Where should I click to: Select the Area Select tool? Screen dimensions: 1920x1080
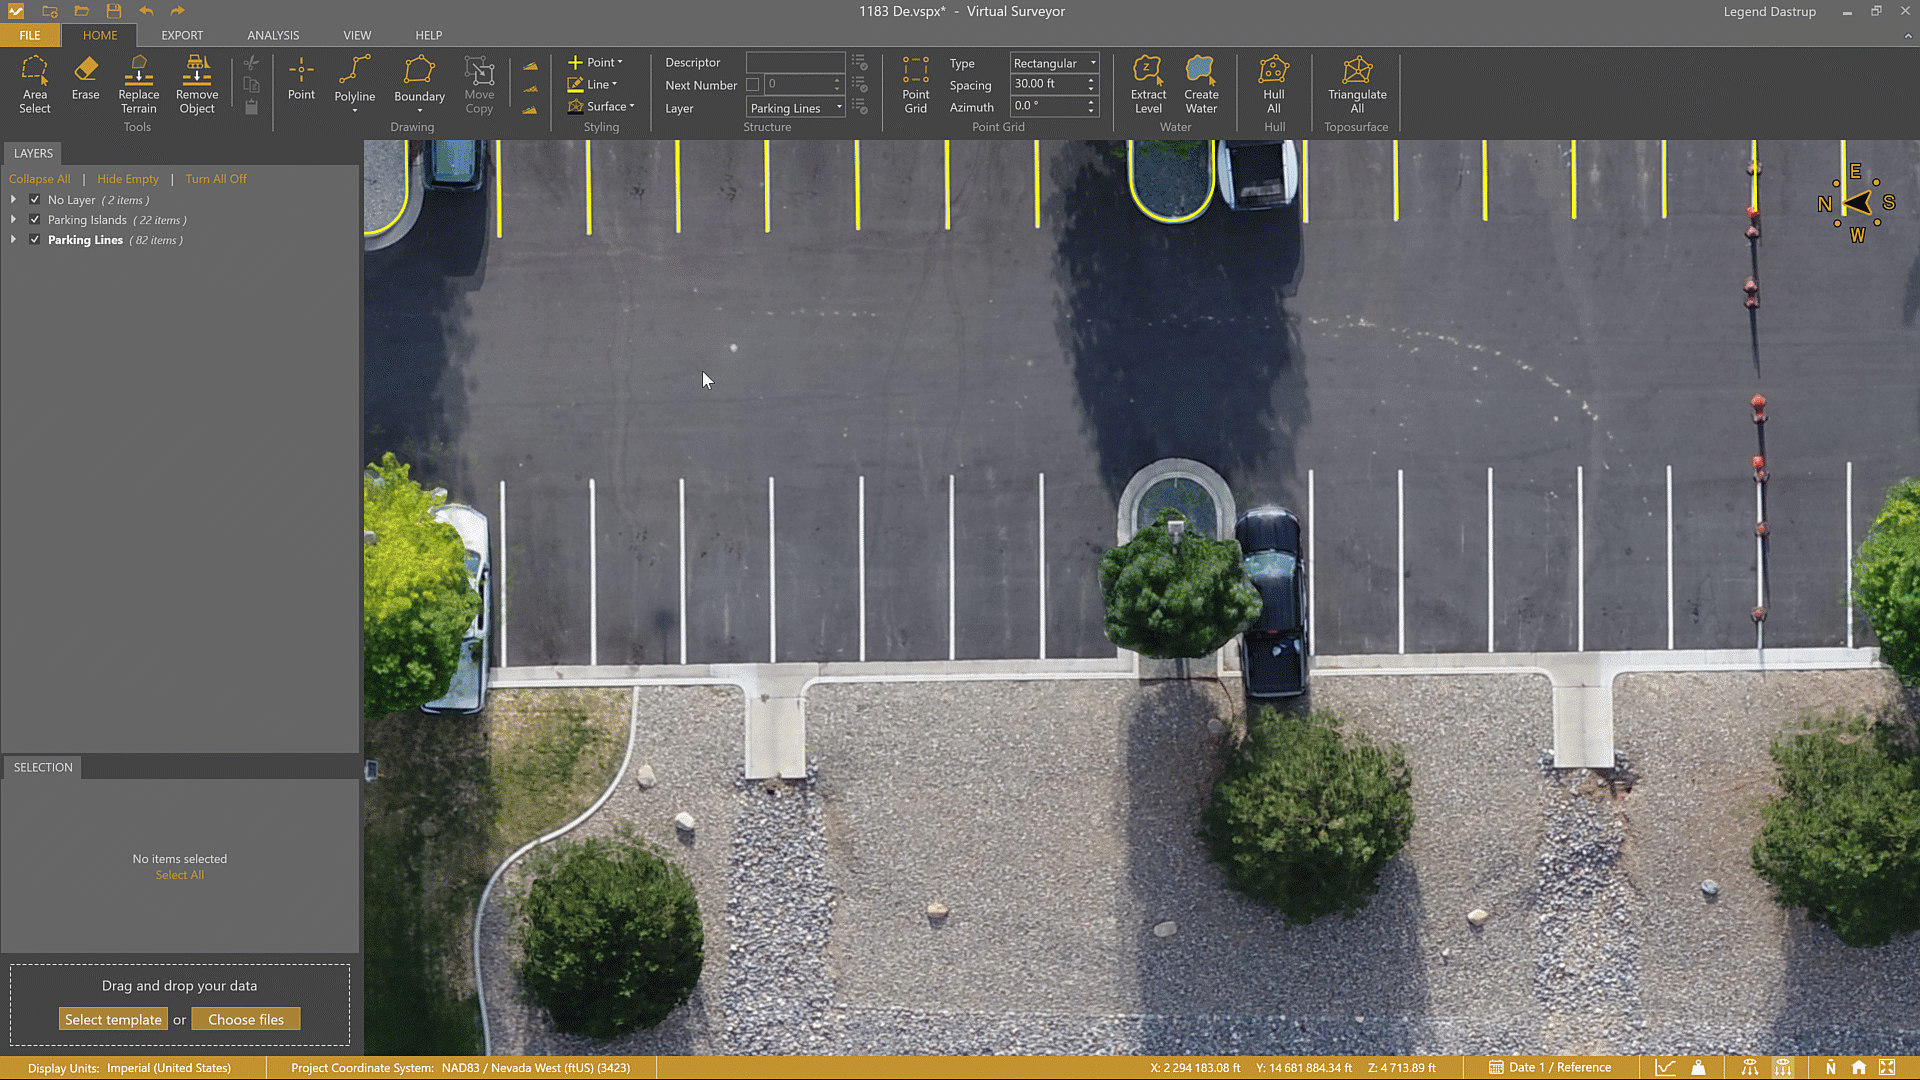[x=34, y=85]
